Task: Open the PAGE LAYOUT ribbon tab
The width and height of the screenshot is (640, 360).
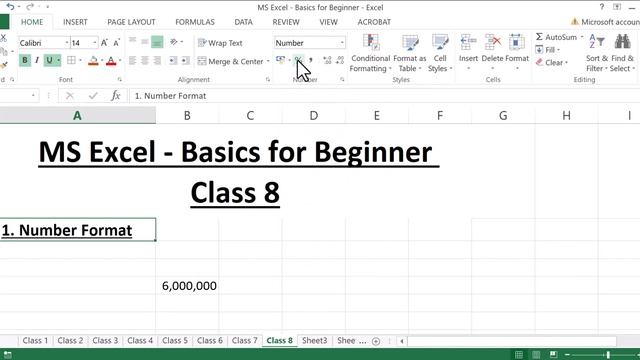Action: coord(131,22)
